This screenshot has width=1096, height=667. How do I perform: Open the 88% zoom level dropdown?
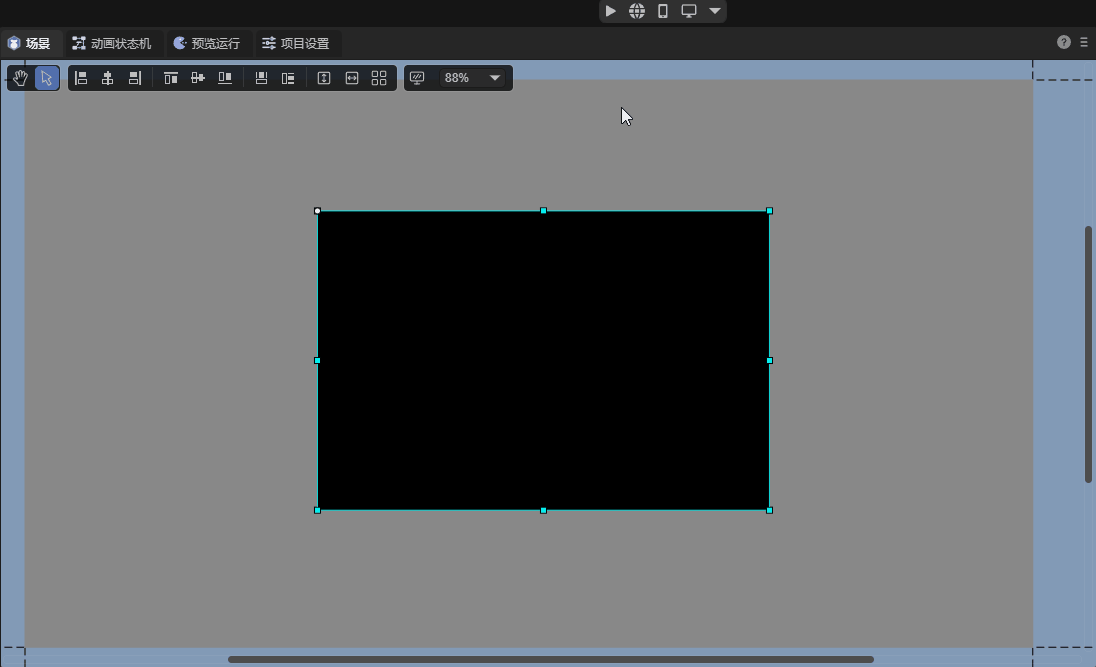(472, 78)
